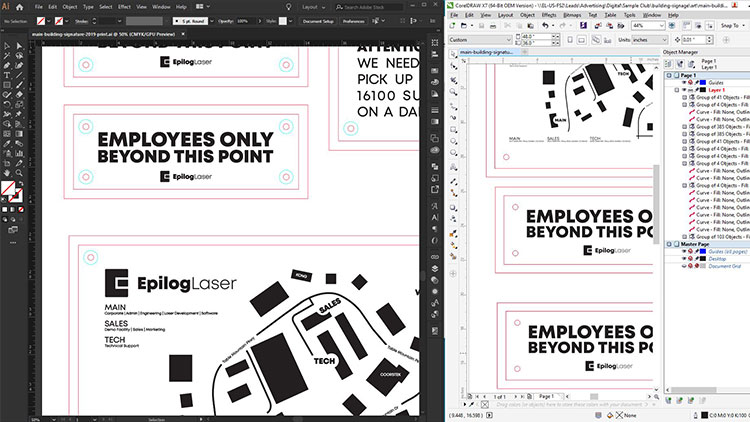Toggle printing icon for Guides layer
This screenshot has width=750, height=422.
(x=690, y=82)
